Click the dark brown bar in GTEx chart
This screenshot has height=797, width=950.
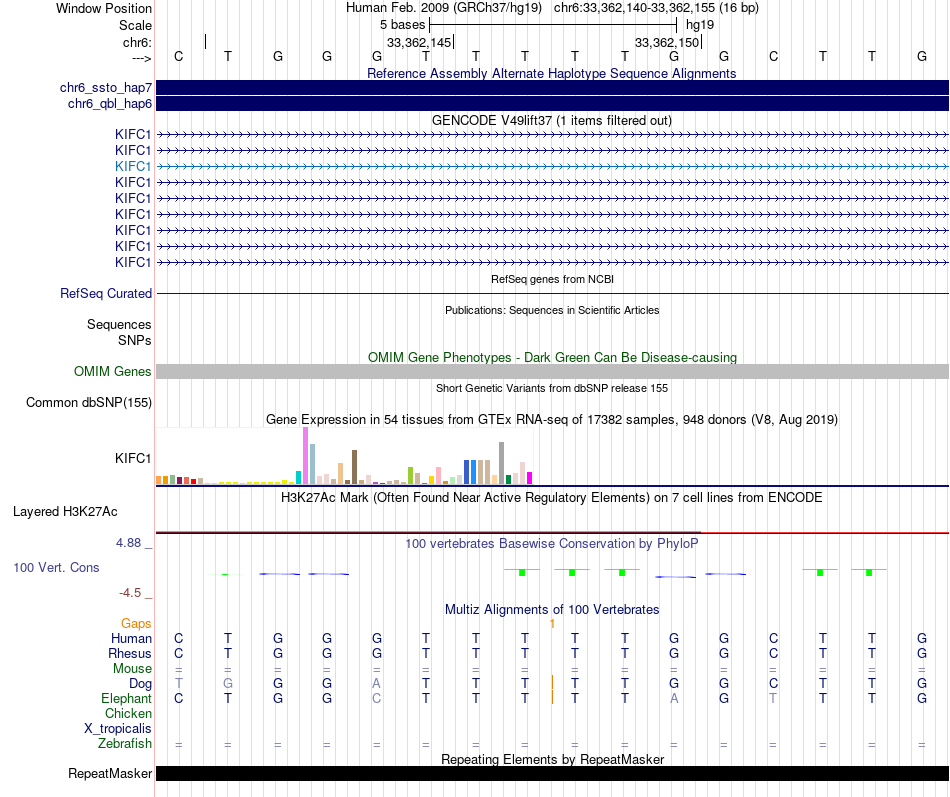tap(354, 467)
